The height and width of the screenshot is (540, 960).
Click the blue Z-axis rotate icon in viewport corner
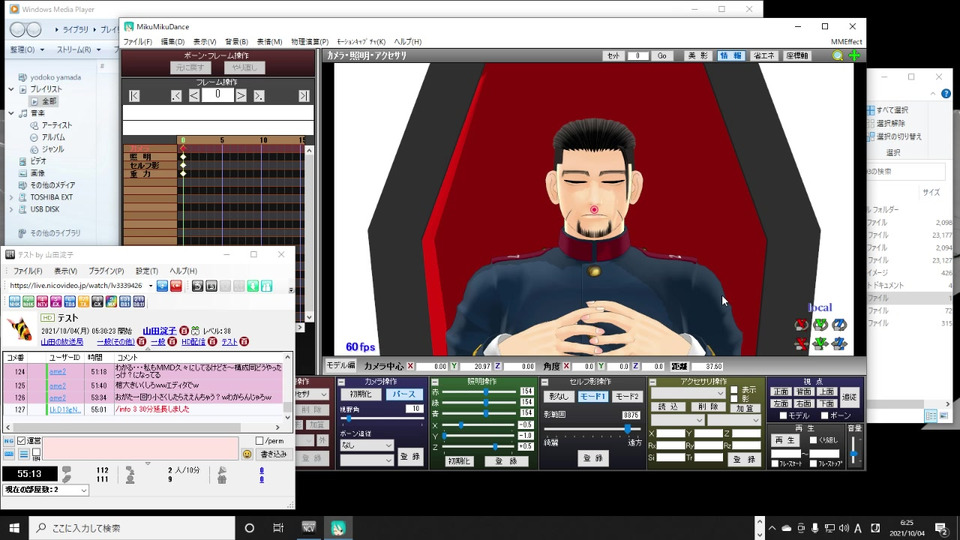coord(839,324)
